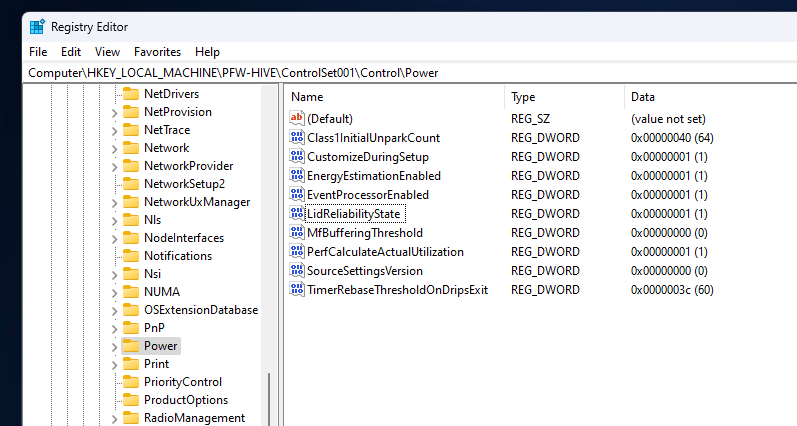Click the OSExtensionDatabase folder icon

pos(131,310)
